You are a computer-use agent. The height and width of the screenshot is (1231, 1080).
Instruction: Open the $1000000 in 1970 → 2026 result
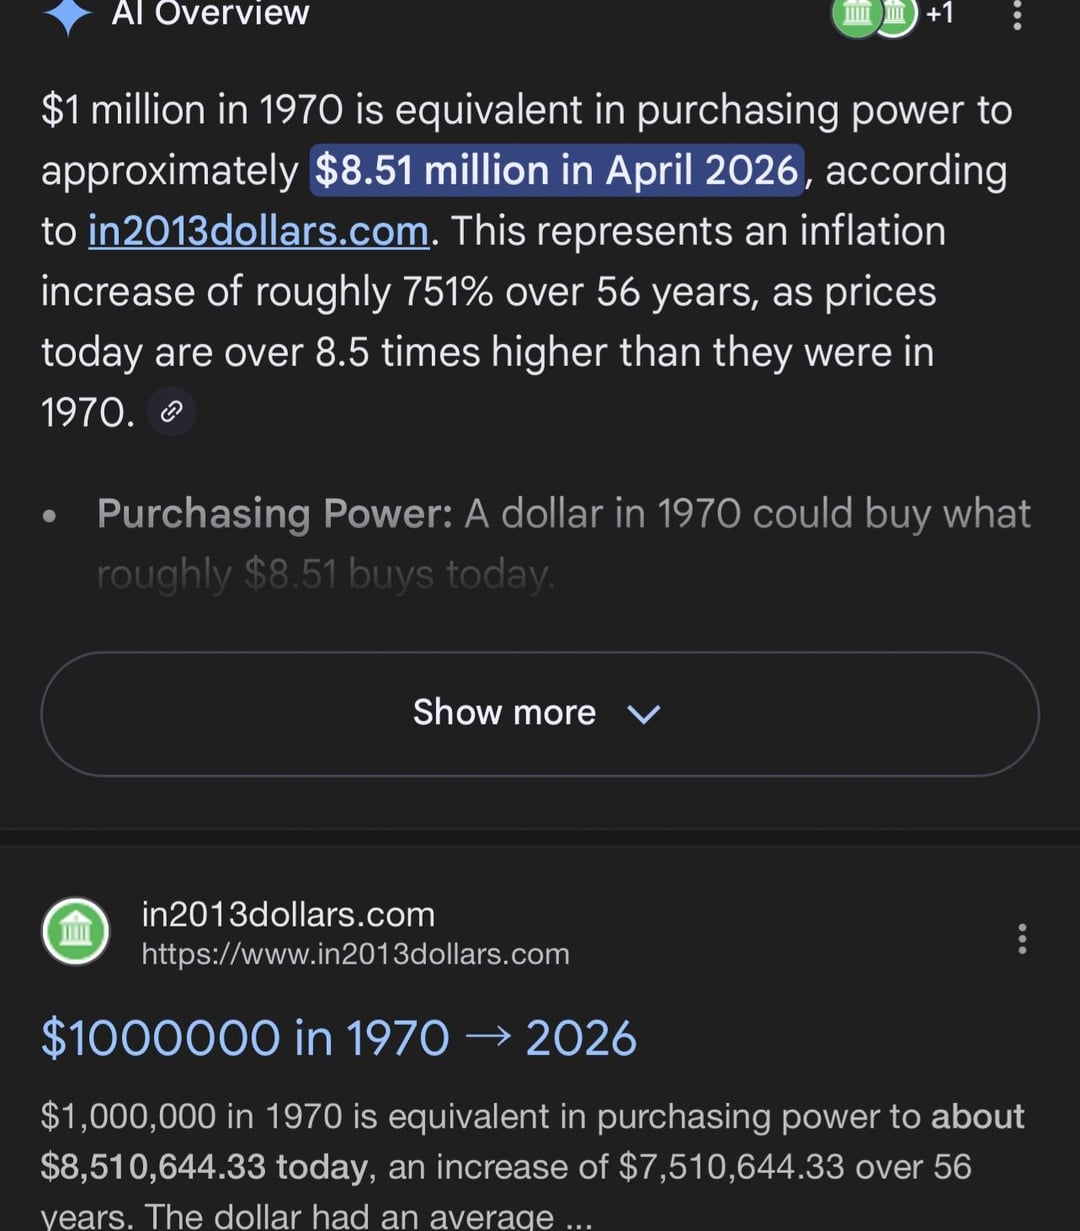pyautogui.click(x=338, y=1038)
